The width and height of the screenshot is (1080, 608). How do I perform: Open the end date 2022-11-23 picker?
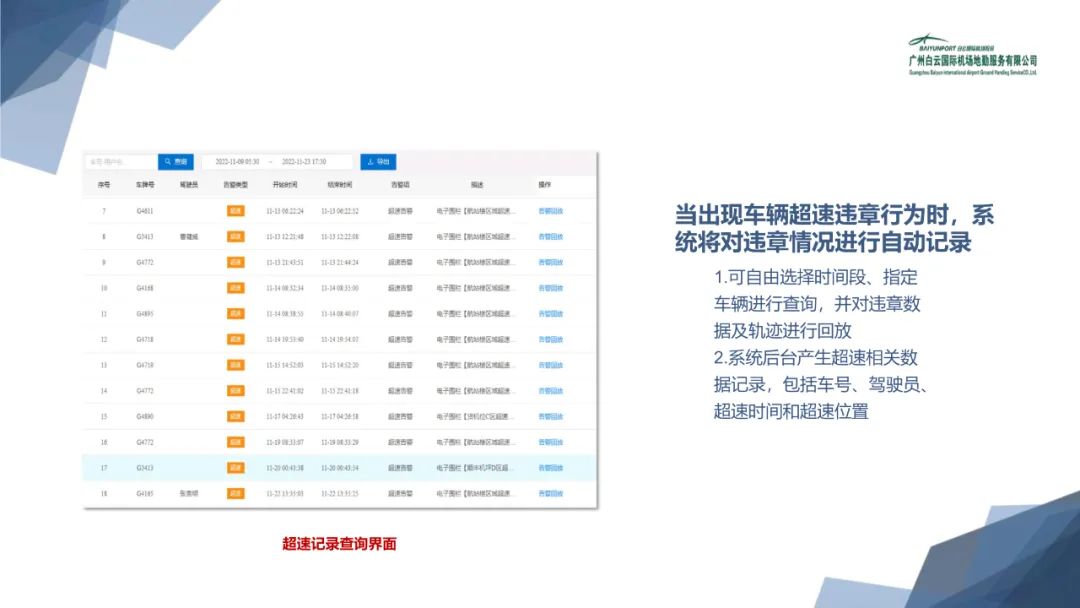[x=304, y=161]
